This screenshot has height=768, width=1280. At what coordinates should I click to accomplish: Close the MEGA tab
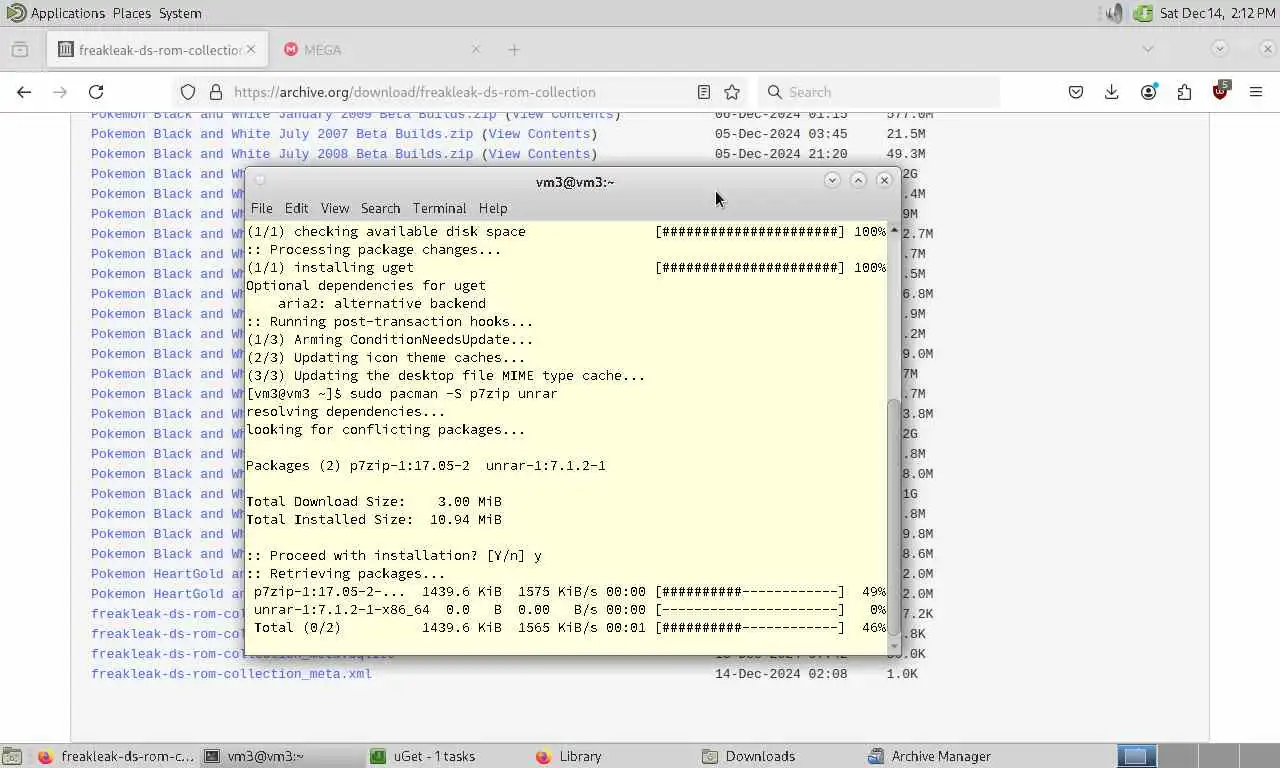click(476, 49)
